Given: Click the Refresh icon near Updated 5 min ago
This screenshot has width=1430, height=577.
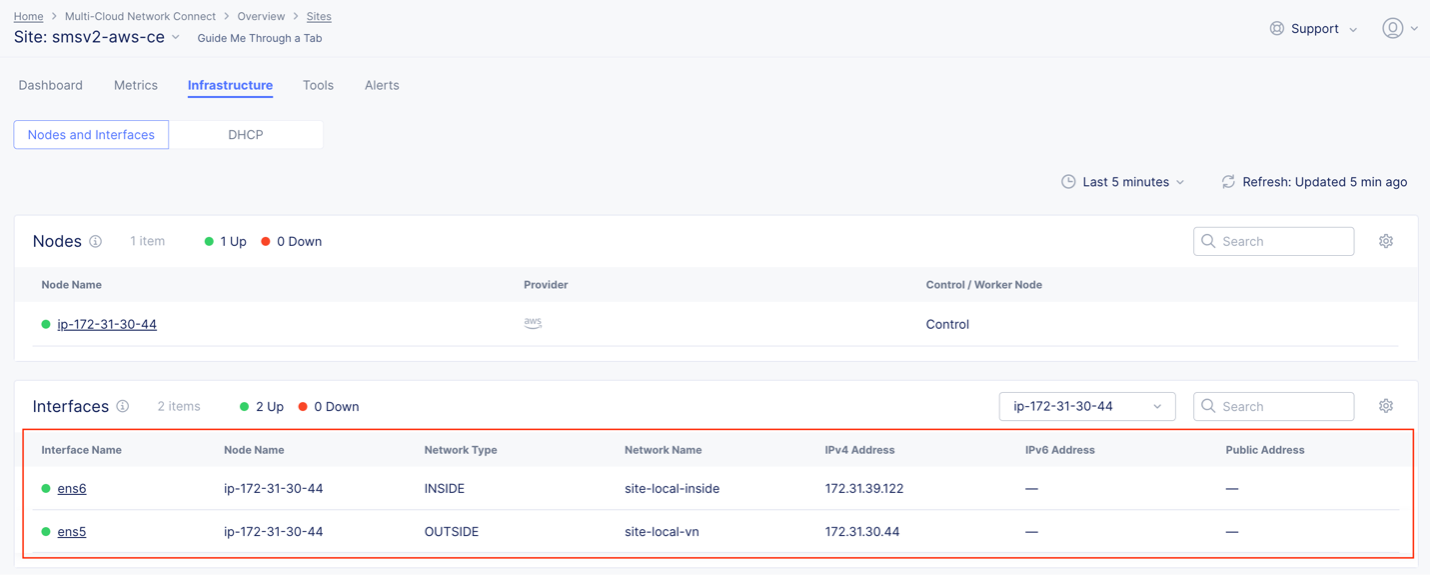Looking at the screenshot, I should click(x=1228, y=181).
